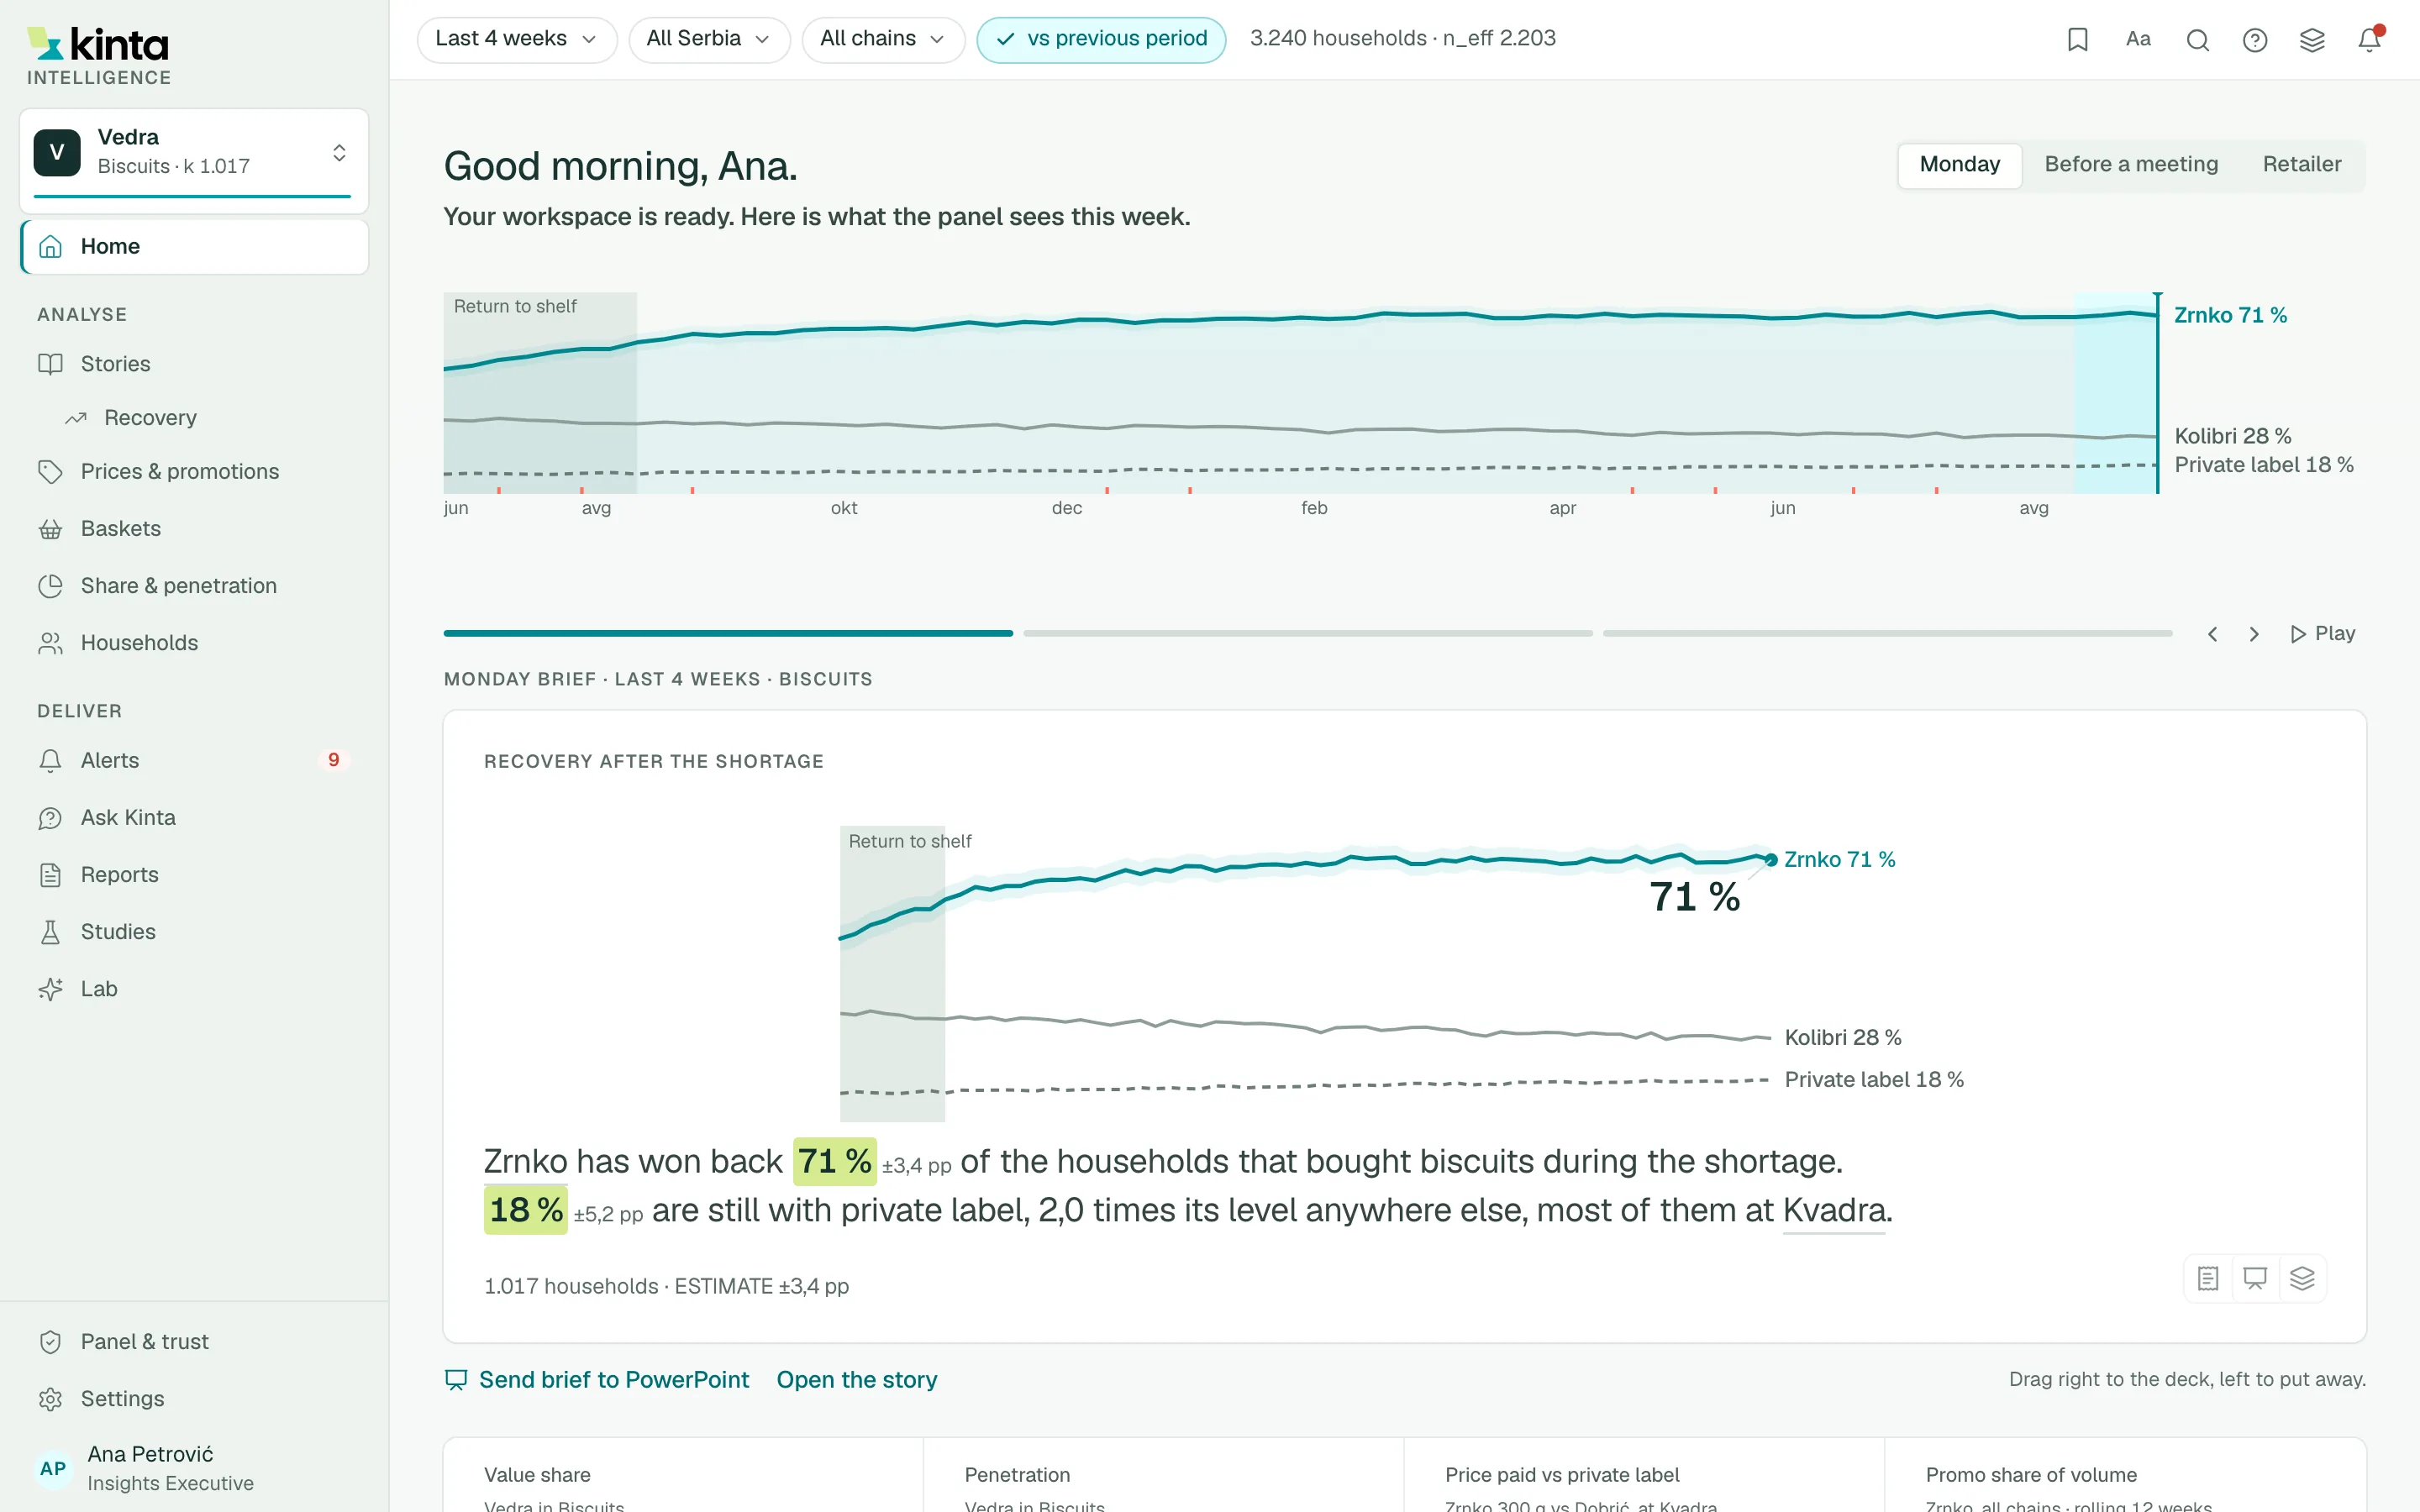Click the Settings gear icon
This screenshot has width=2420, height=1512.
[50, 1399]
